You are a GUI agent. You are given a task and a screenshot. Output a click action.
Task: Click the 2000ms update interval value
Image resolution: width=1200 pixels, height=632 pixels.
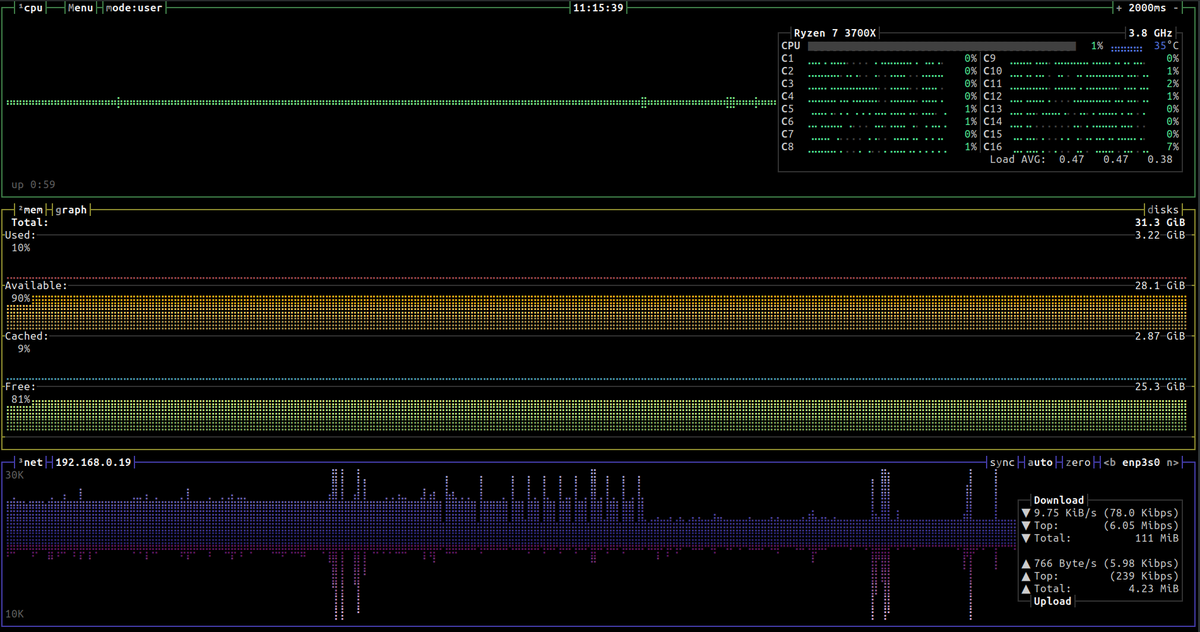click(x=1147, y=8)
